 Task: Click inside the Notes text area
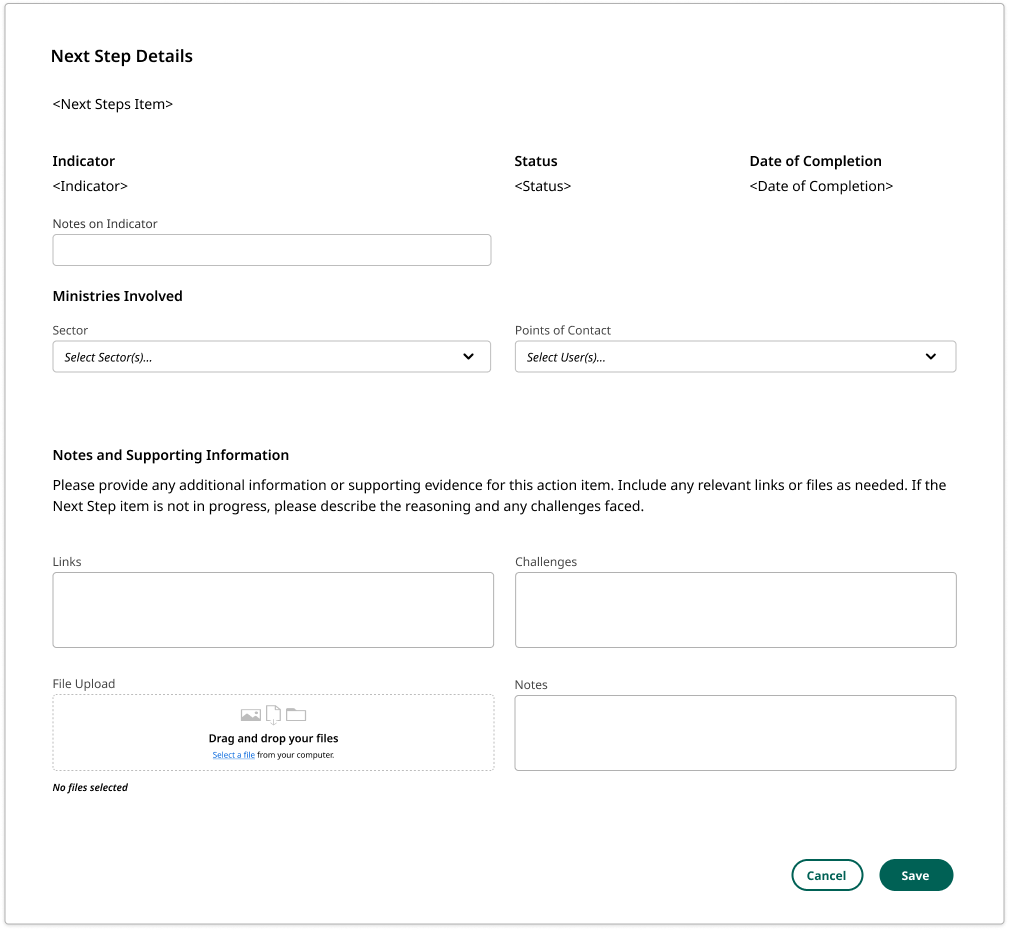[x=735, y=733]
